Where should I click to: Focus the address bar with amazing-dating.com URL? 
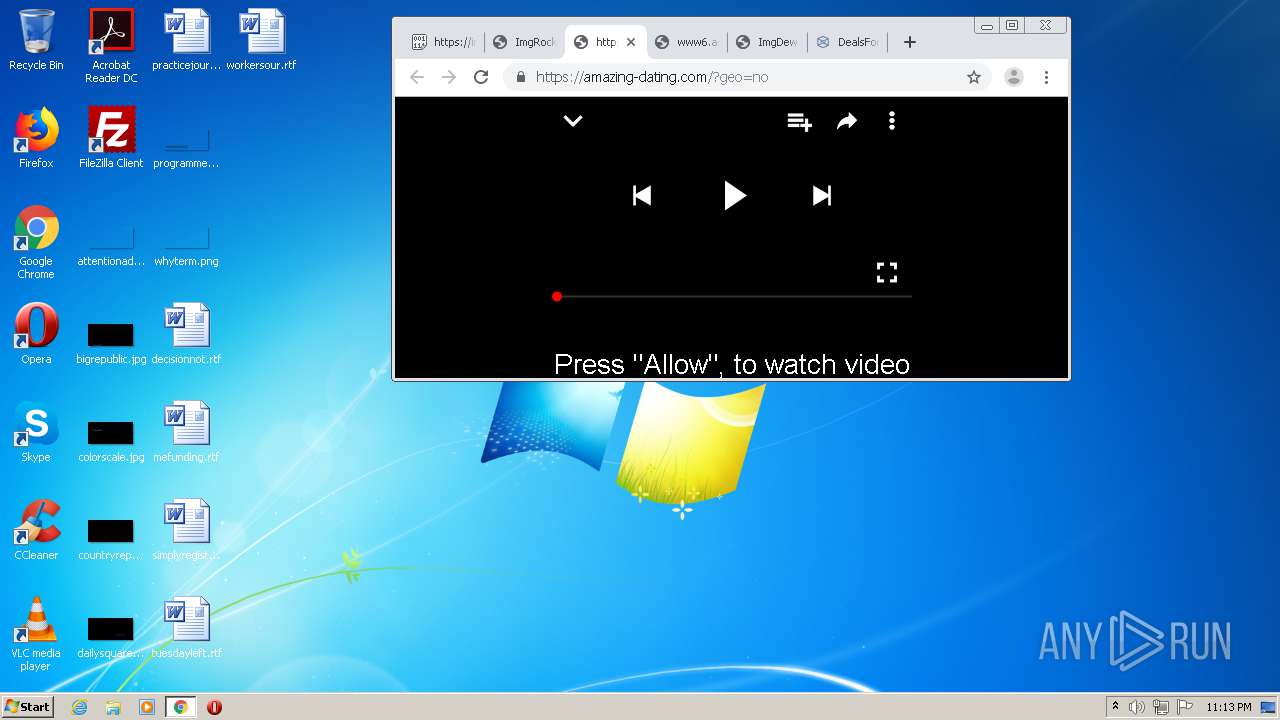[747, 77]
